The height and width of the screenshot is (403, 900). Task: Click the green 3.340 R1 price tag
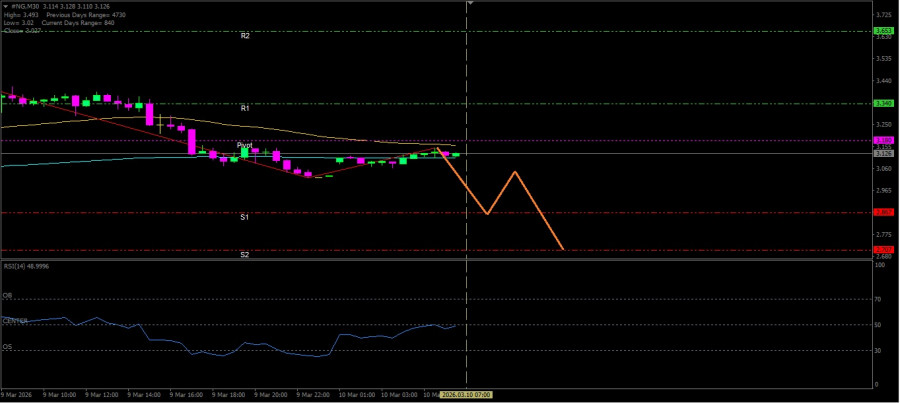883,103
